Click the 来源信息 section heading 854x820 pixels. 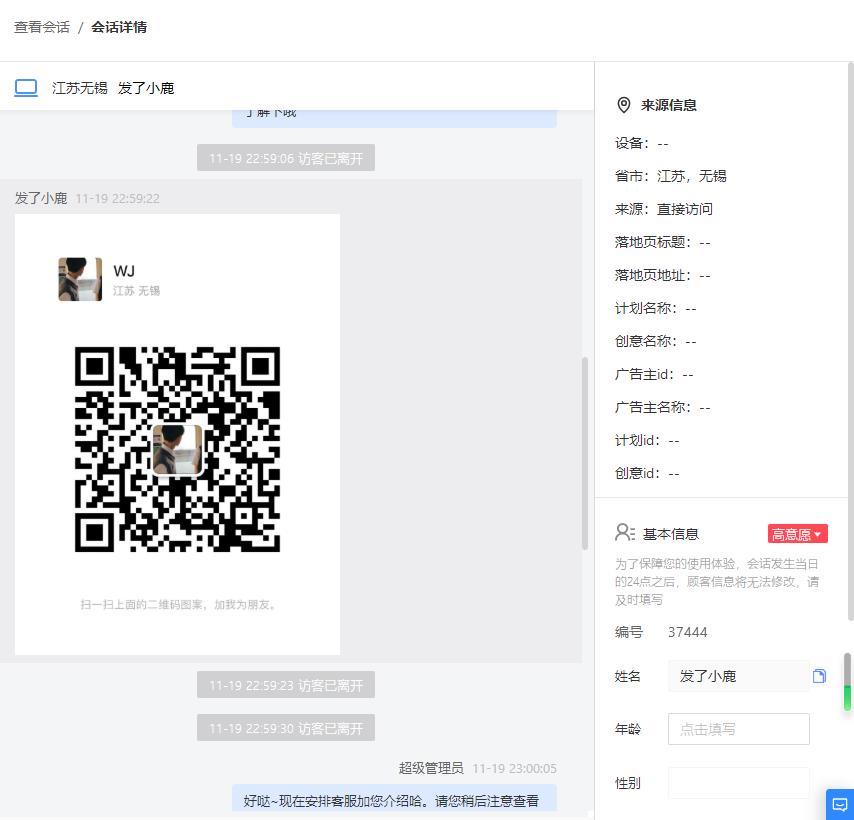pos(669,105)
